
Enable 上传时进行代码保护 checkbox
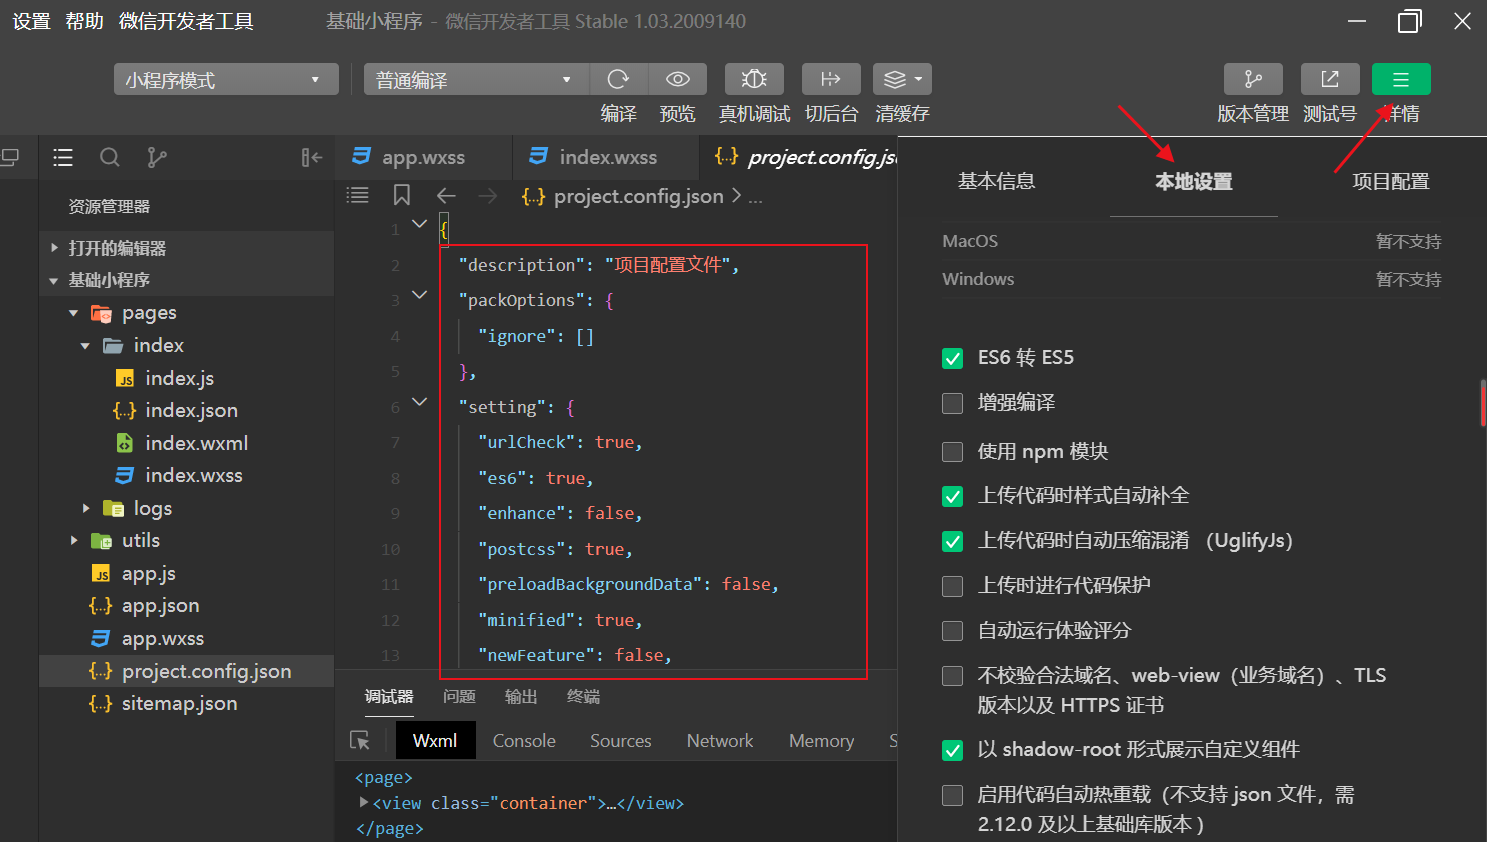(952, 586)
